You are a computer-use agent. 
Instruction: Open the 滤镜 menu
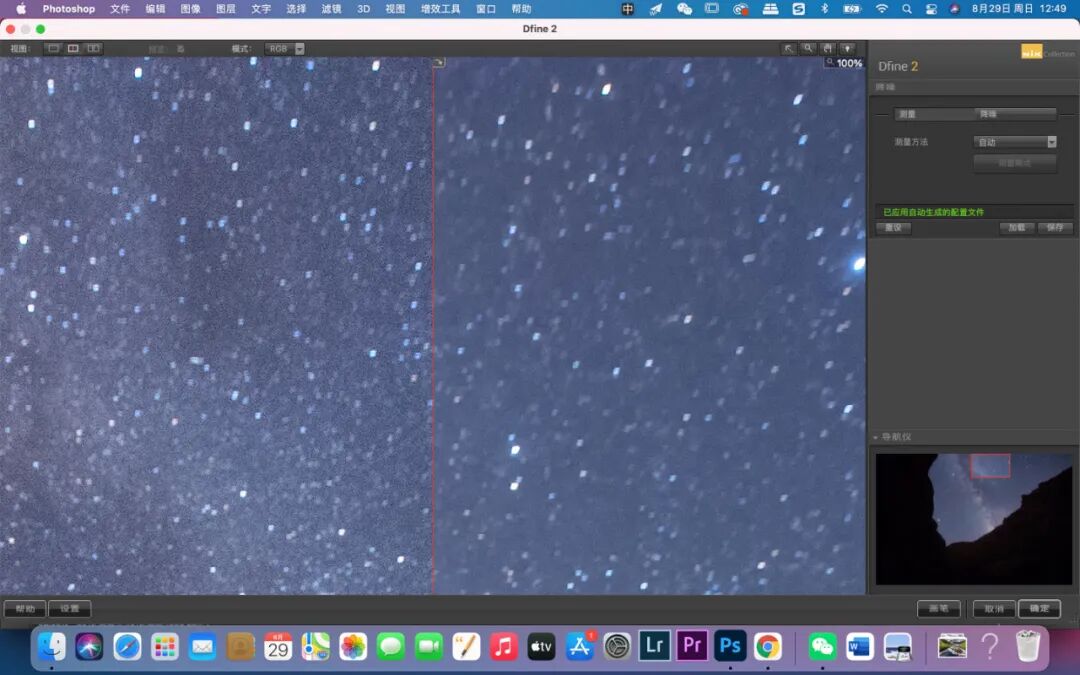[331, 9]
